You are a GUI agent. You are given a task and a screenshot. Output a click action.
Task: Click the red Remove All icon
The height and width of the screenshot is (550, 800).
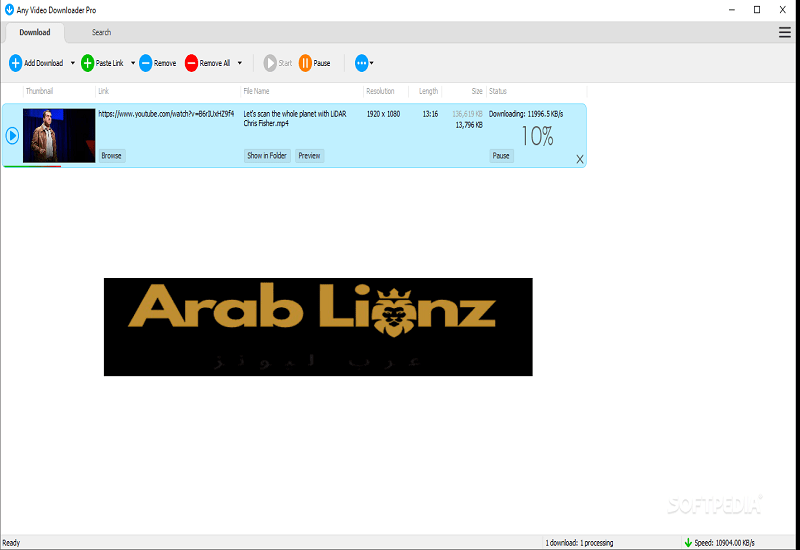point(191,63)
